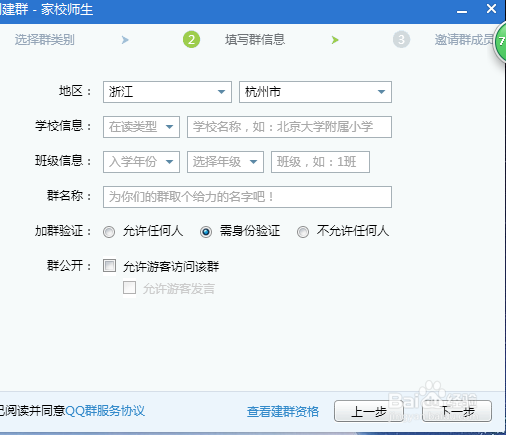This screenshot has height=435, width=506.
Task: Select the 选择群类别 step label
Action: pos(44,40)
